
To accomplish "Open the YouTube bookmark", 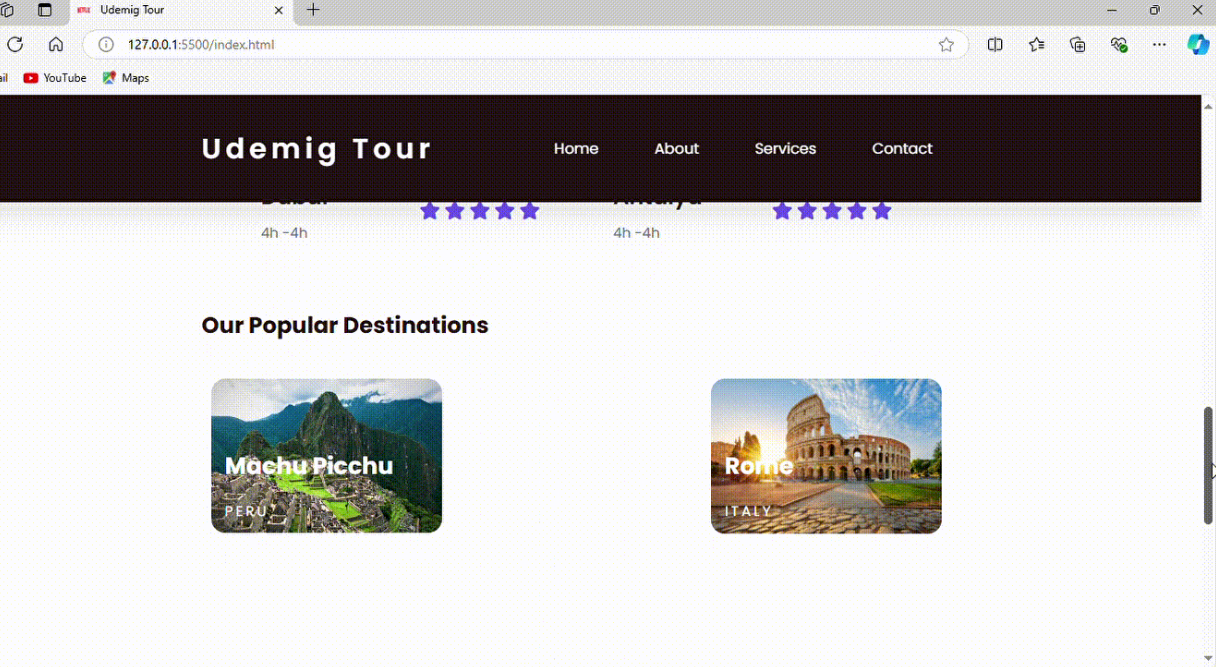I will (55, 78).
